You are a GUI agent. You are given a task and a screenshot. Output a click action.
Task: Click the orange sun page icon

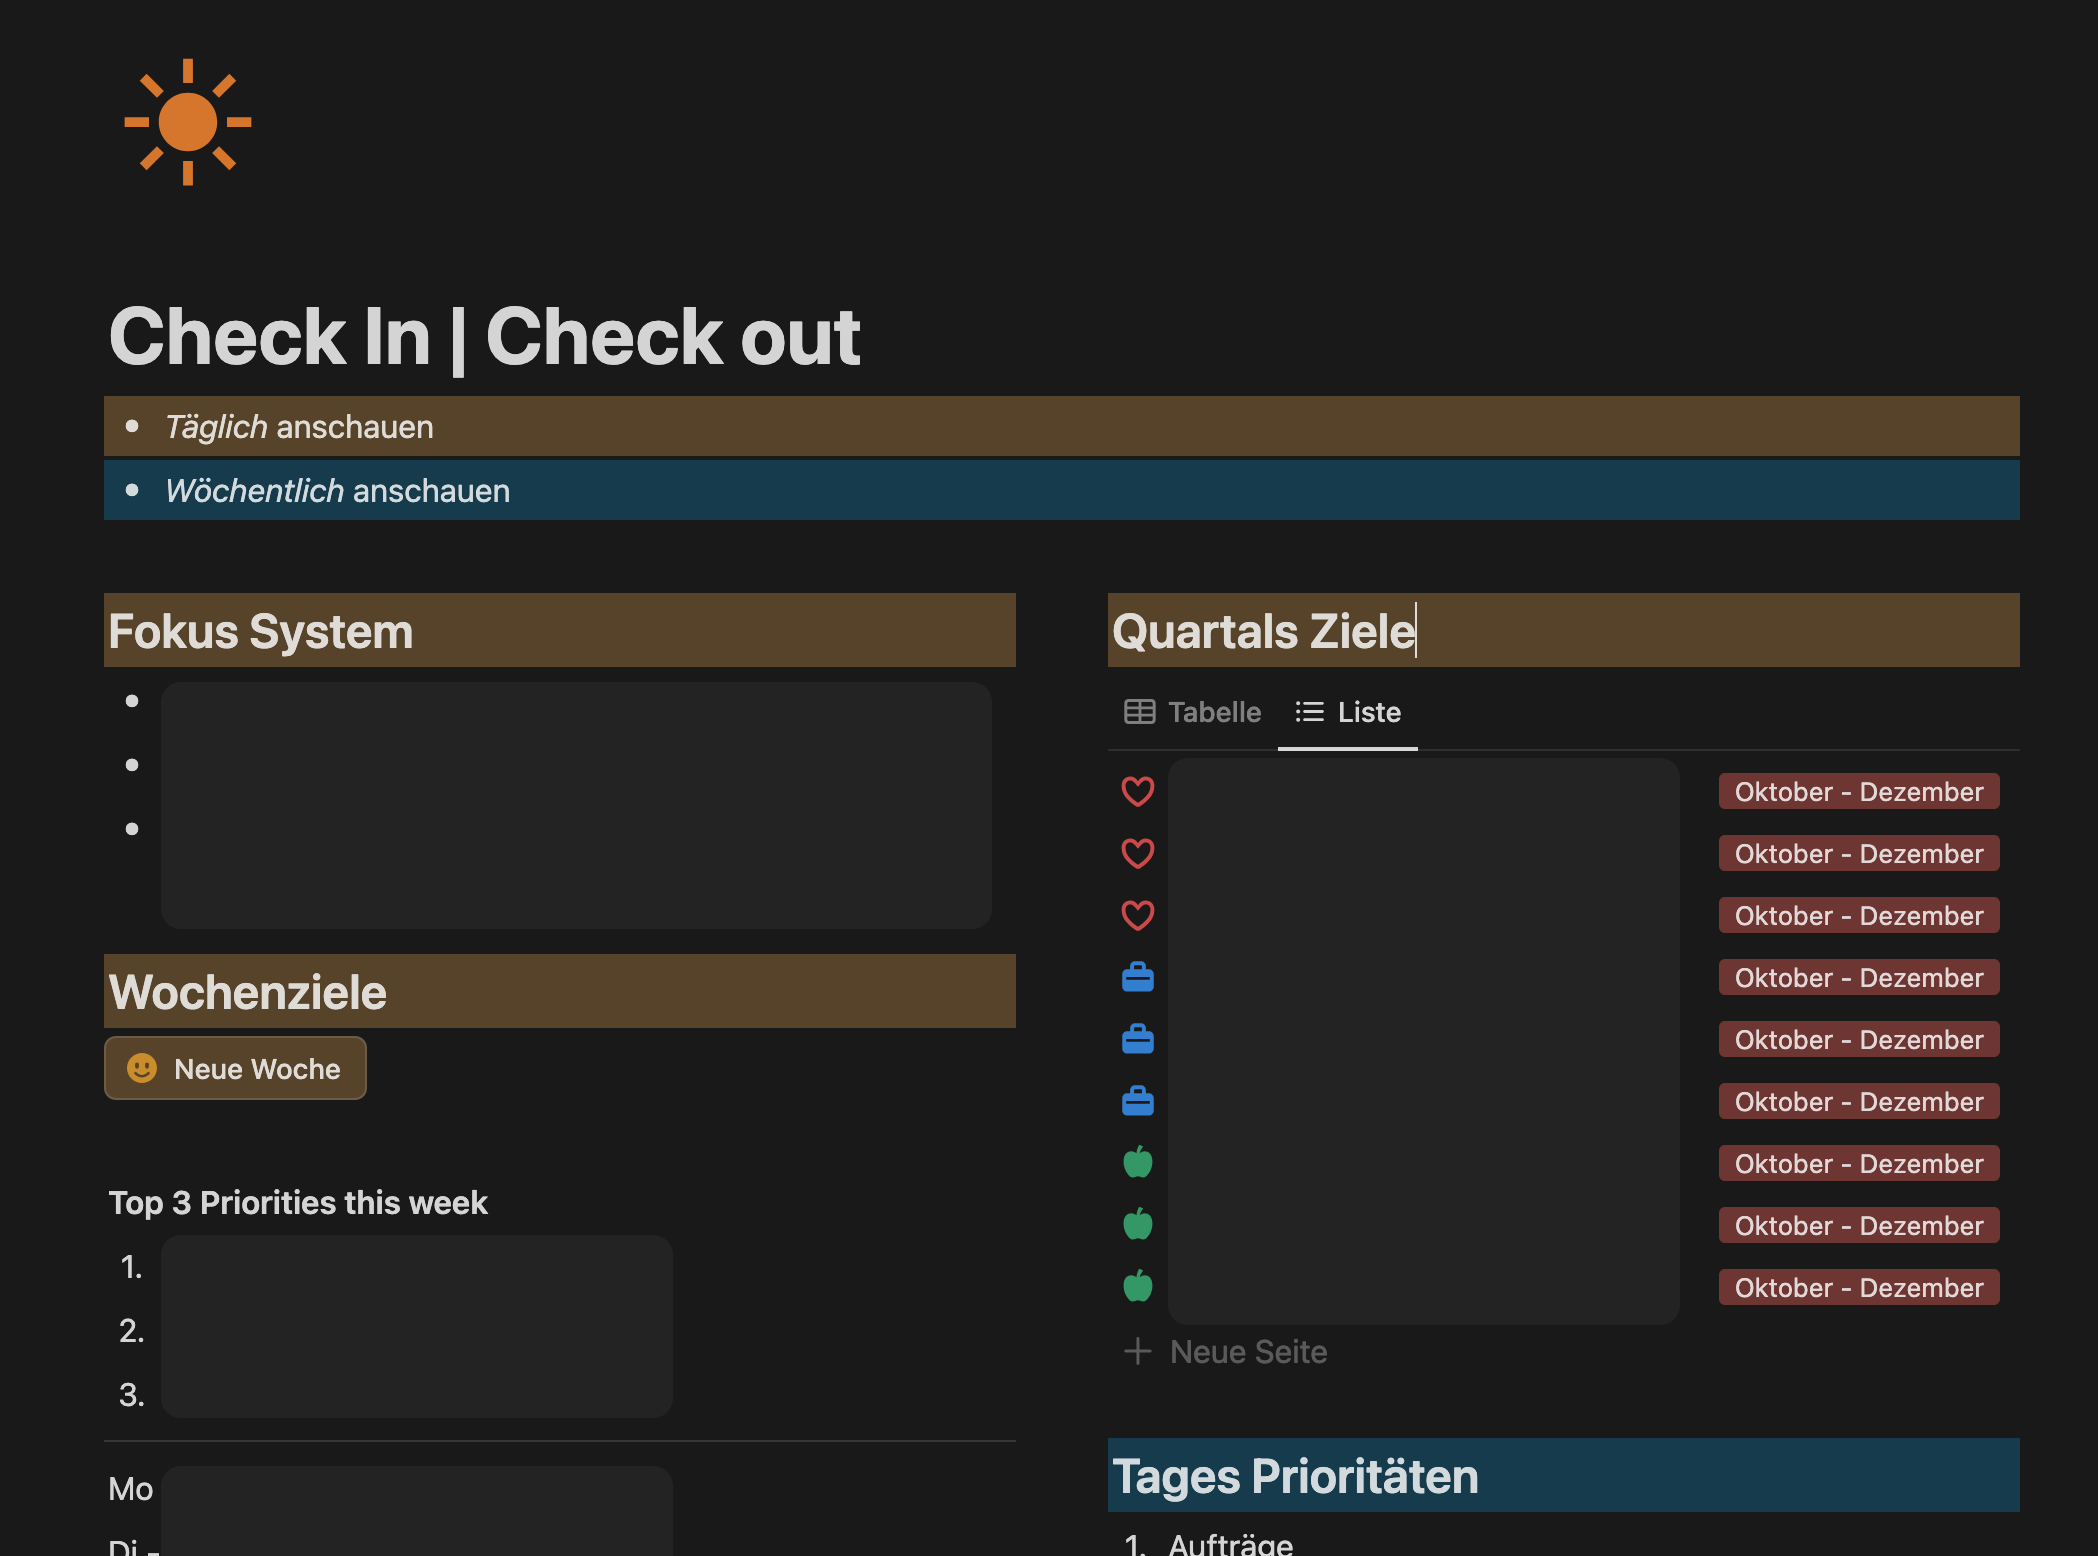[188, 122]
